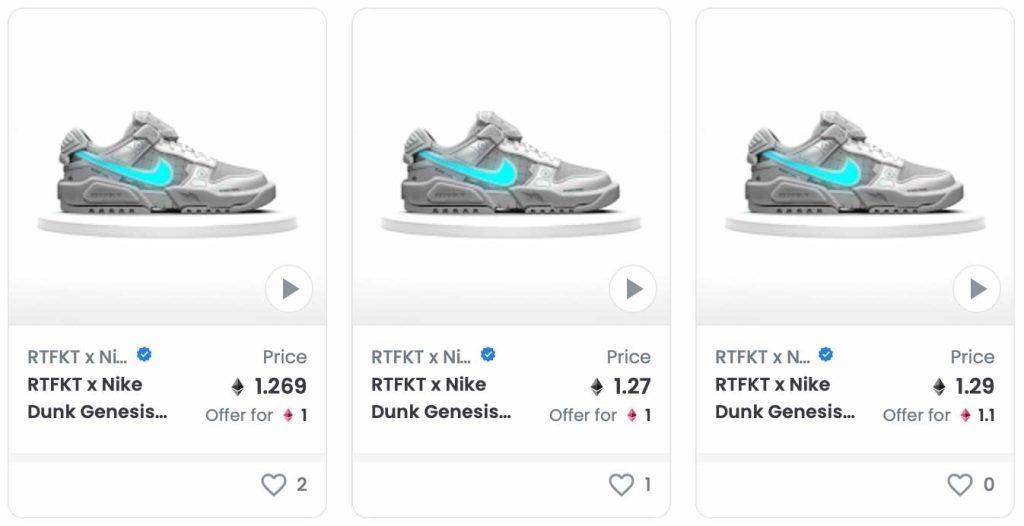The image size is (1024, 526).
Task: Click the pink WETH icon beside offer 1.1
Action: (x=965, y=415)
